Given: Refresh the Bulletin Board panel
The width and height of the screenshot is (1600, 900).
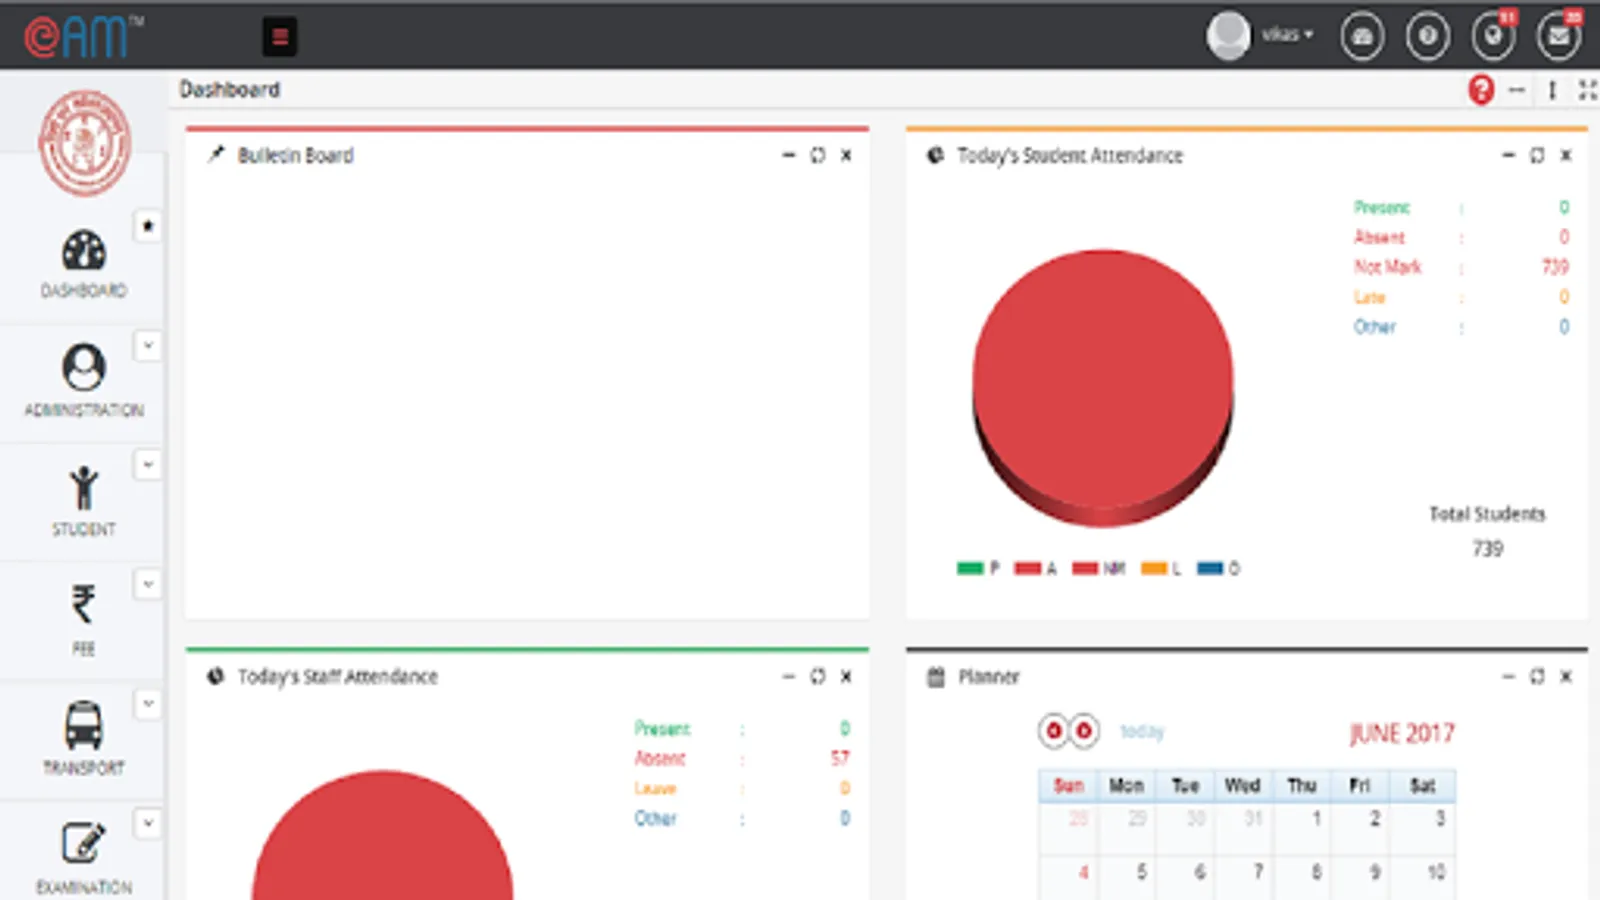Looking at the screenshot, I should click(x=818, y=155).
